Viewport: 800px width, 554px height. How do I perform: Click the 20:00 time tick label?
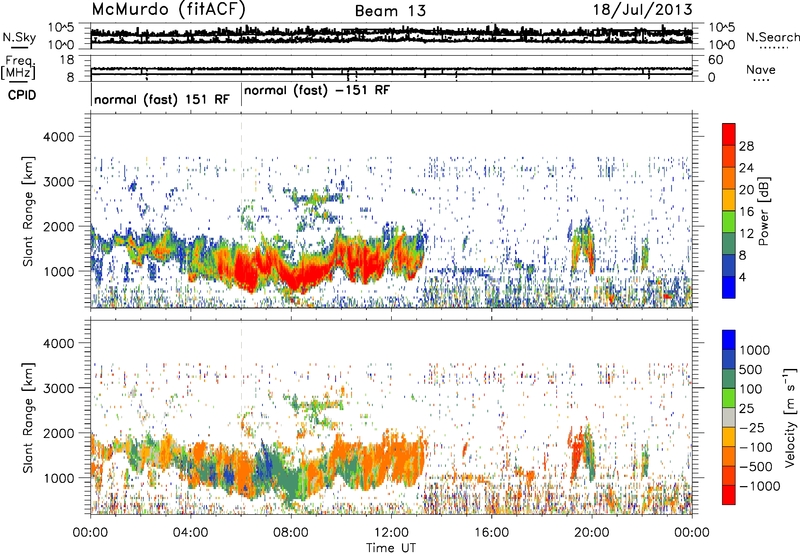point(592,533)
